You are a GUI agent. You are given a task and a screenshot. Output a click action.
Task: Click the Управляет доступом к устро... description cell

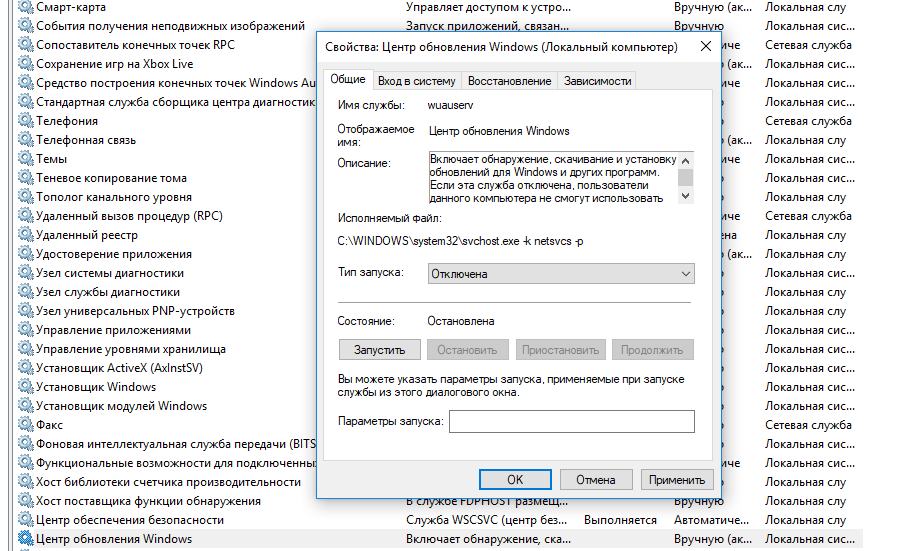488,7
